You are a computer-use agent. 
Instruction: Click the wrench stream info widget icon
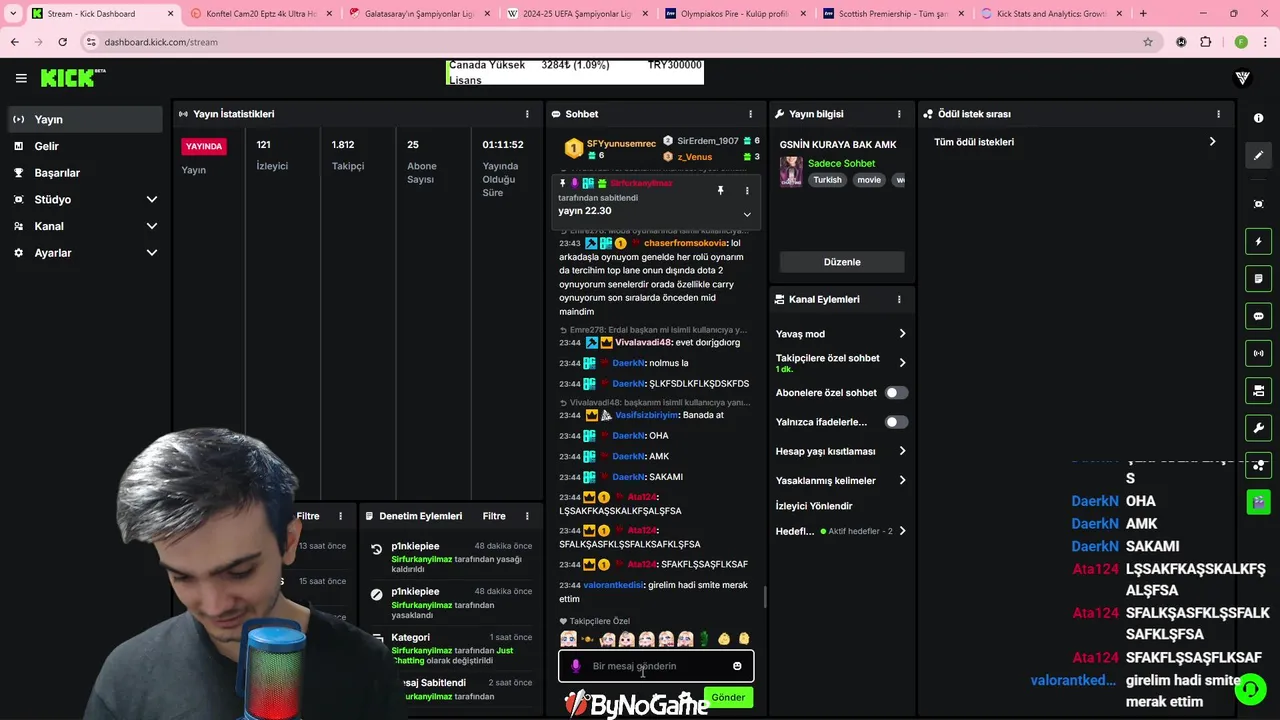1258,428
